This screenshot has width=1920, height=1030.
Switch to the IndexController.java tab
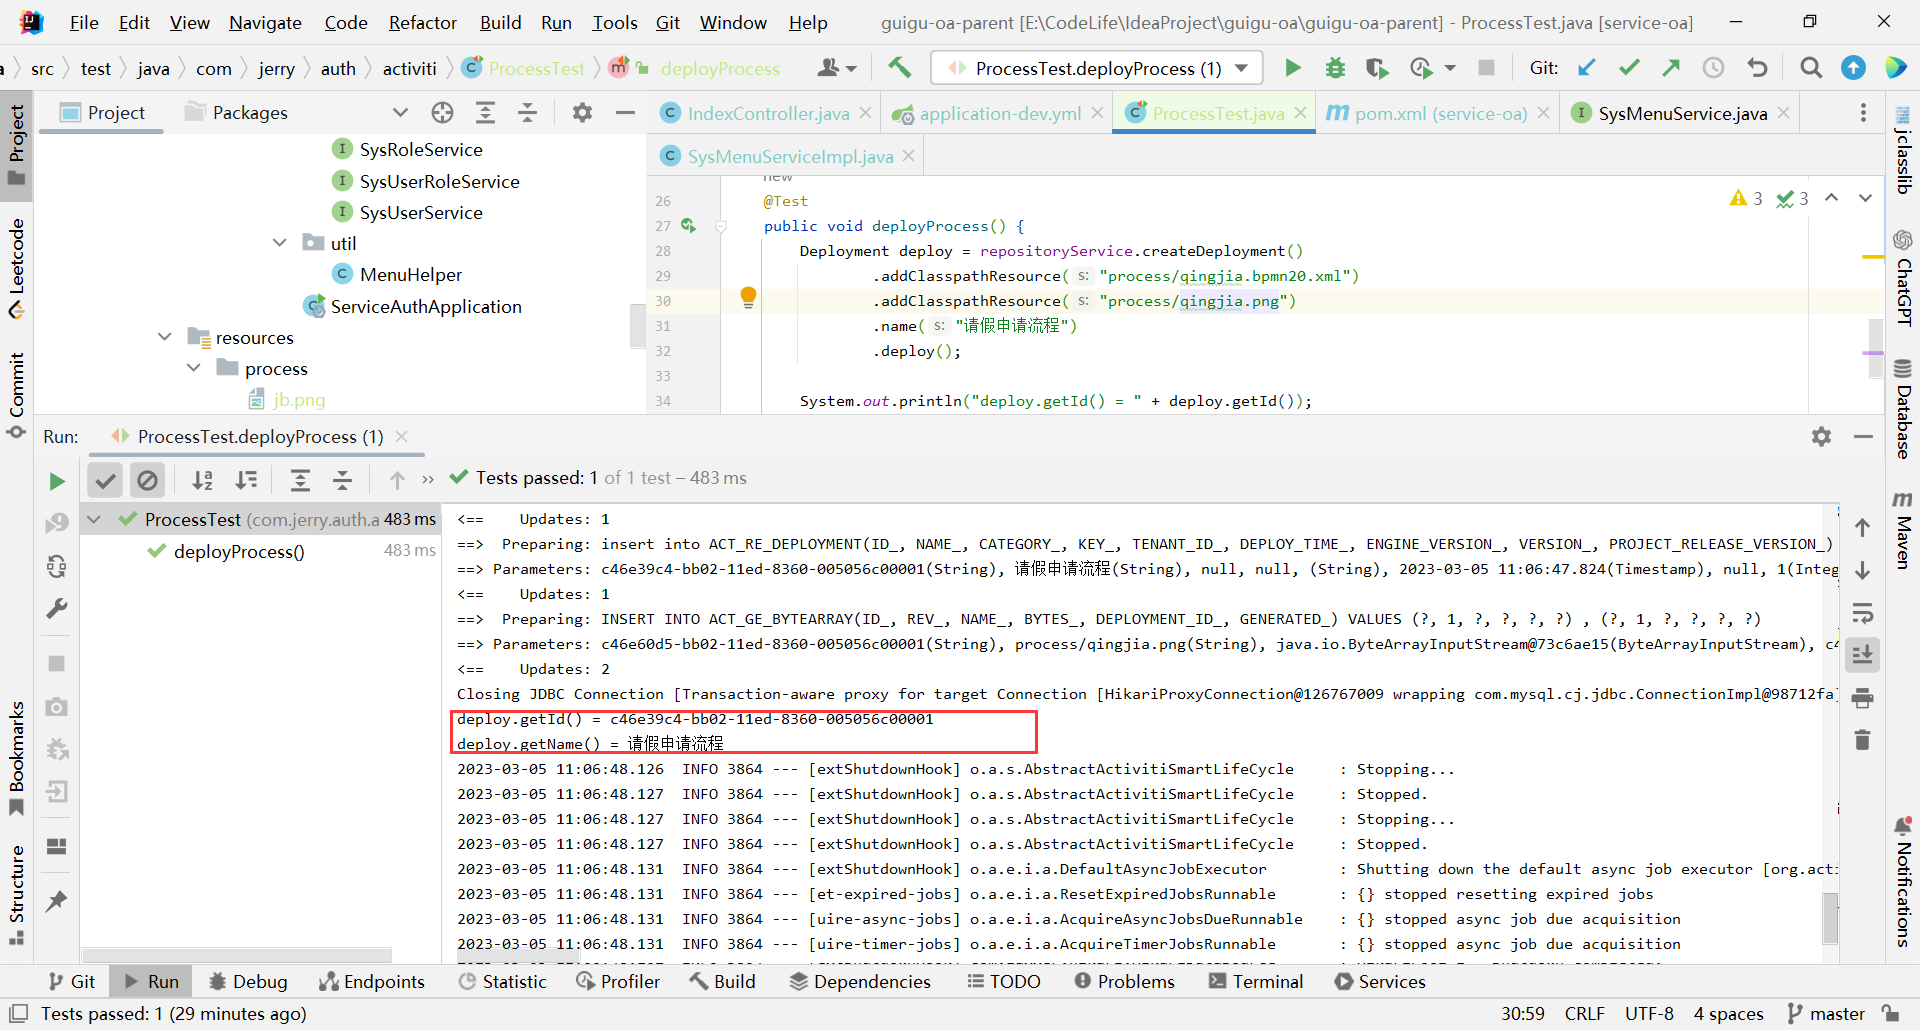tap(767, 114)
